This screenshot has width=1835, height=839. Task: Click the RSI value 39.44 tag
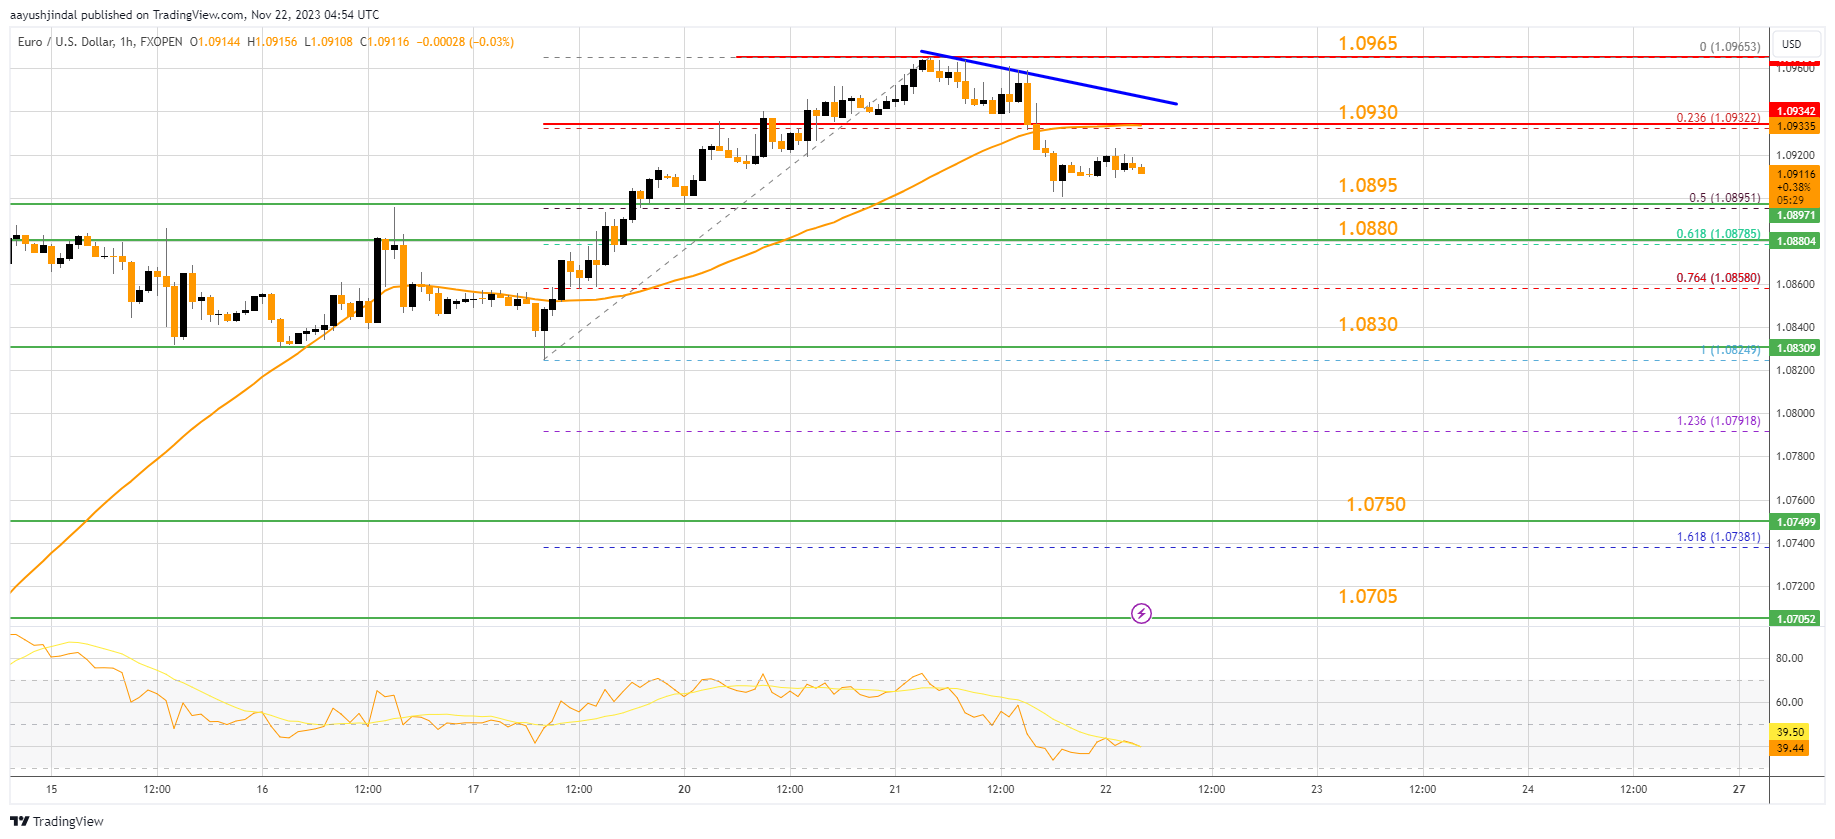[1790, 748]
